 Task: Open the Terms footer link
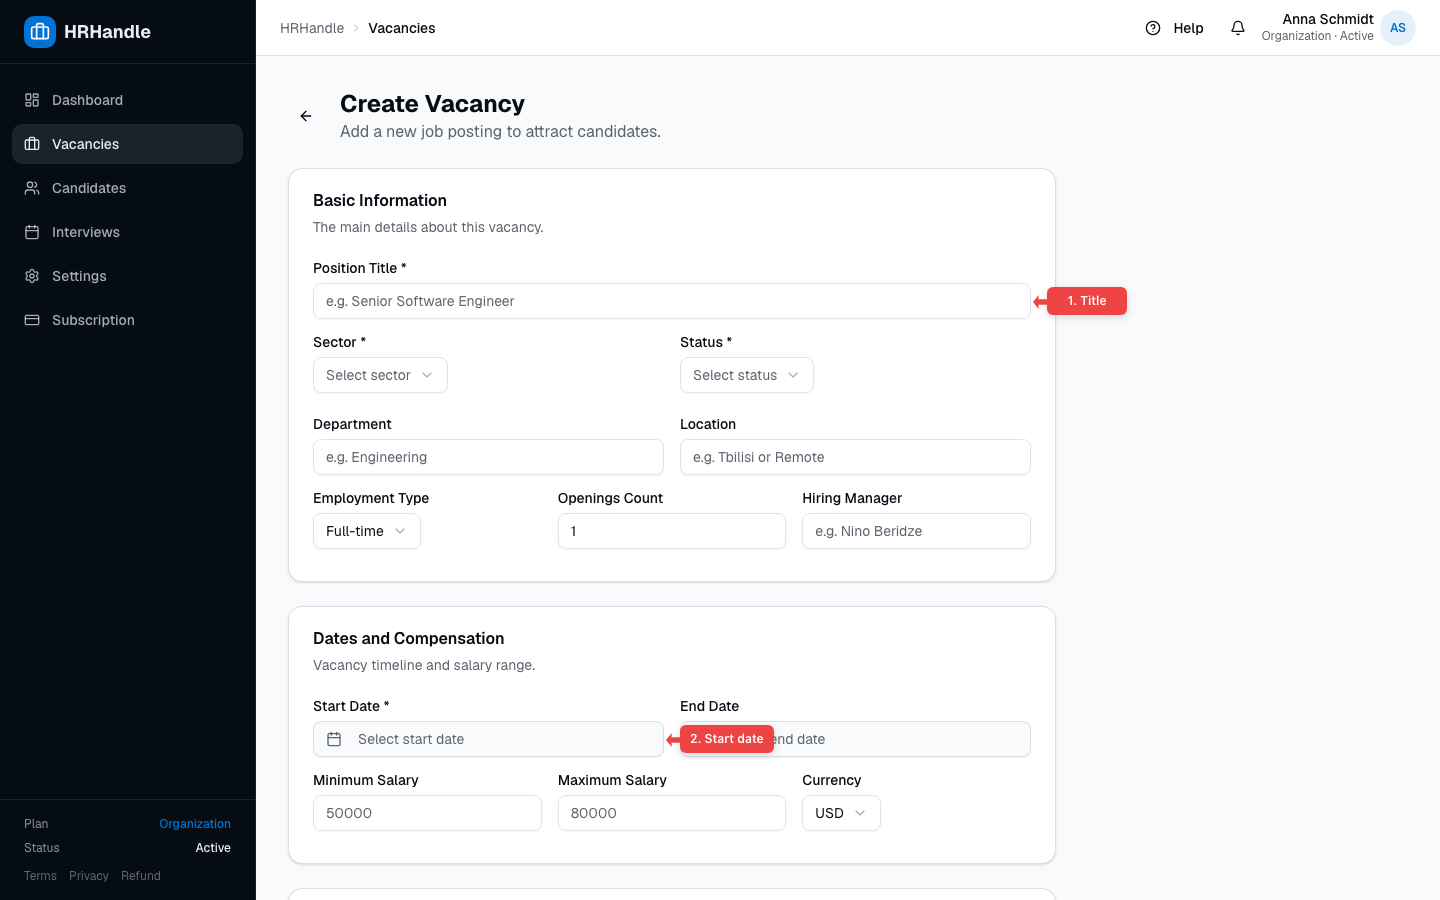(x=40, y=876)
